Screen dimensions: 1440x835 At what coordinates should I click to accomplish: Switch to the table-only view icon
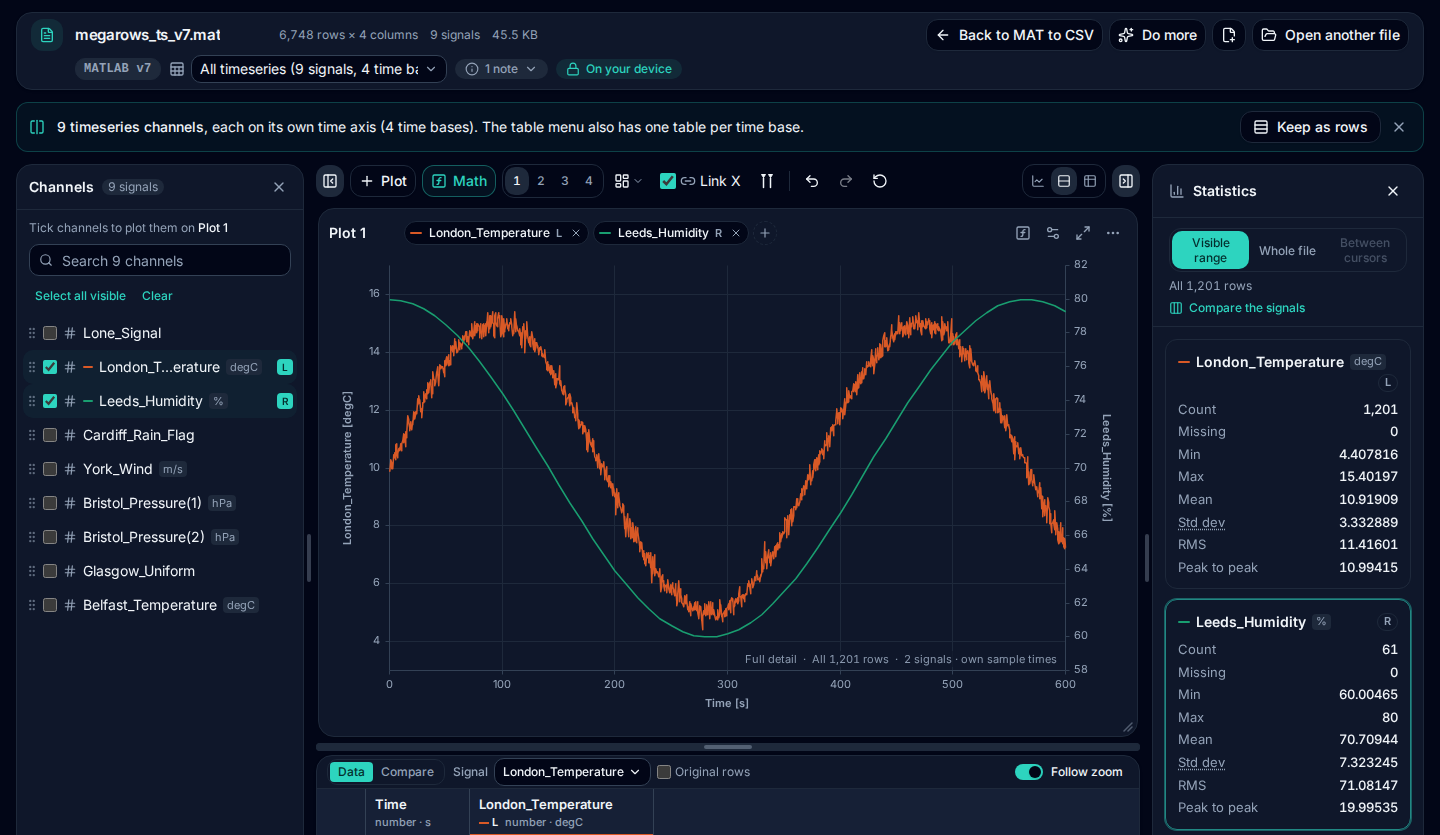(x=1090, y=181)
